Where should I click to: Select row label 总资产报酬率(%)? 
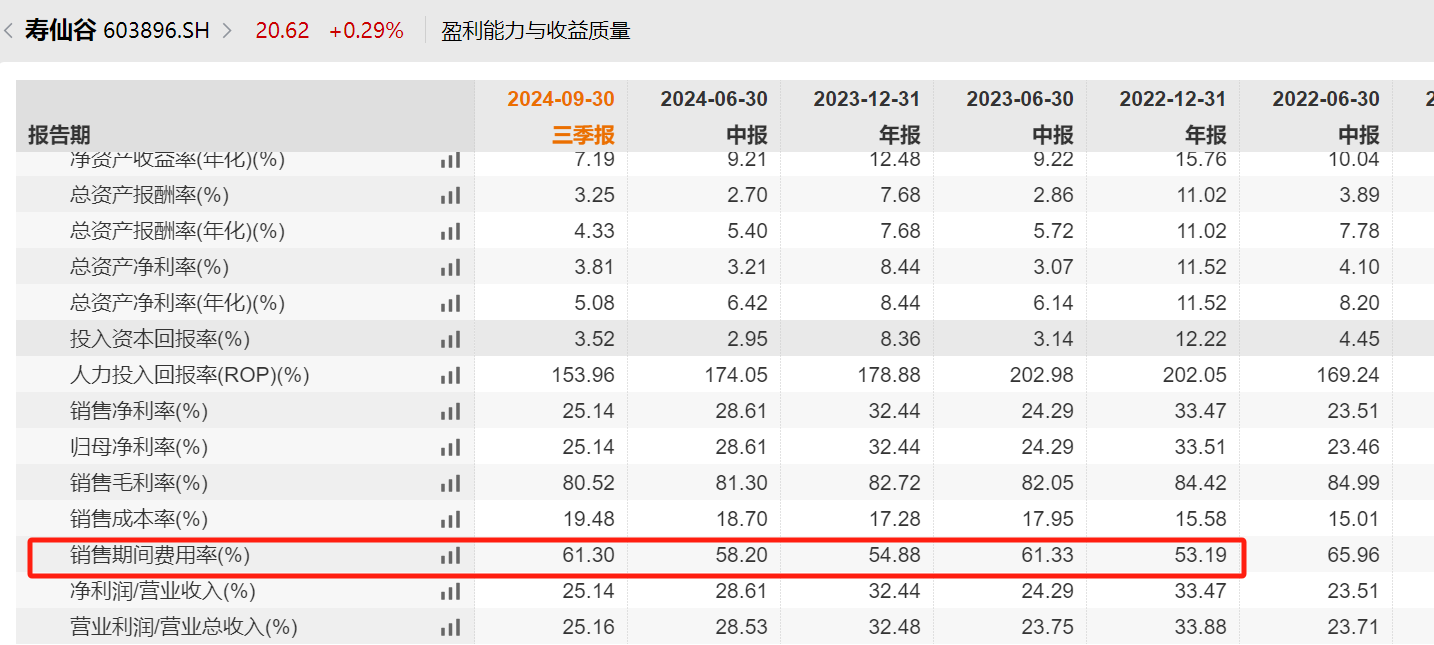(x=149, y=195)
